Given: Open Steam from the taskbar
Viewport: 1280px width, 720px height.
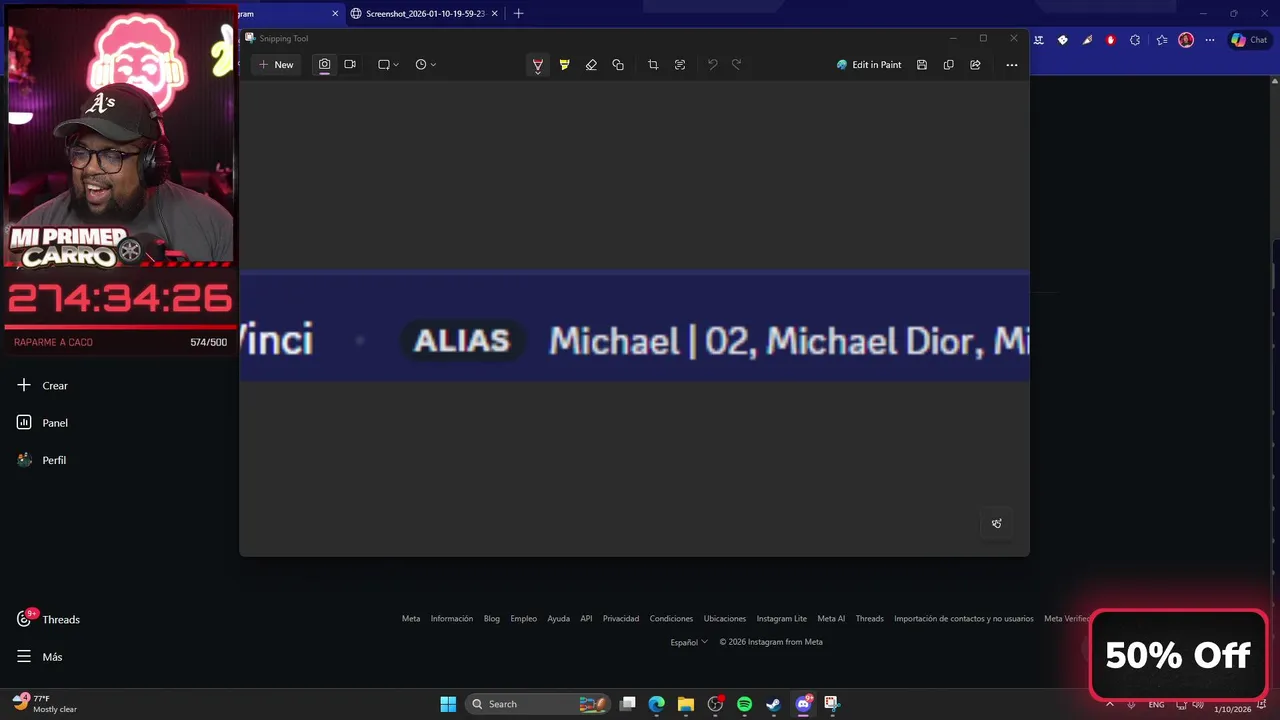Looking at the screenshot, I should 773,704.
